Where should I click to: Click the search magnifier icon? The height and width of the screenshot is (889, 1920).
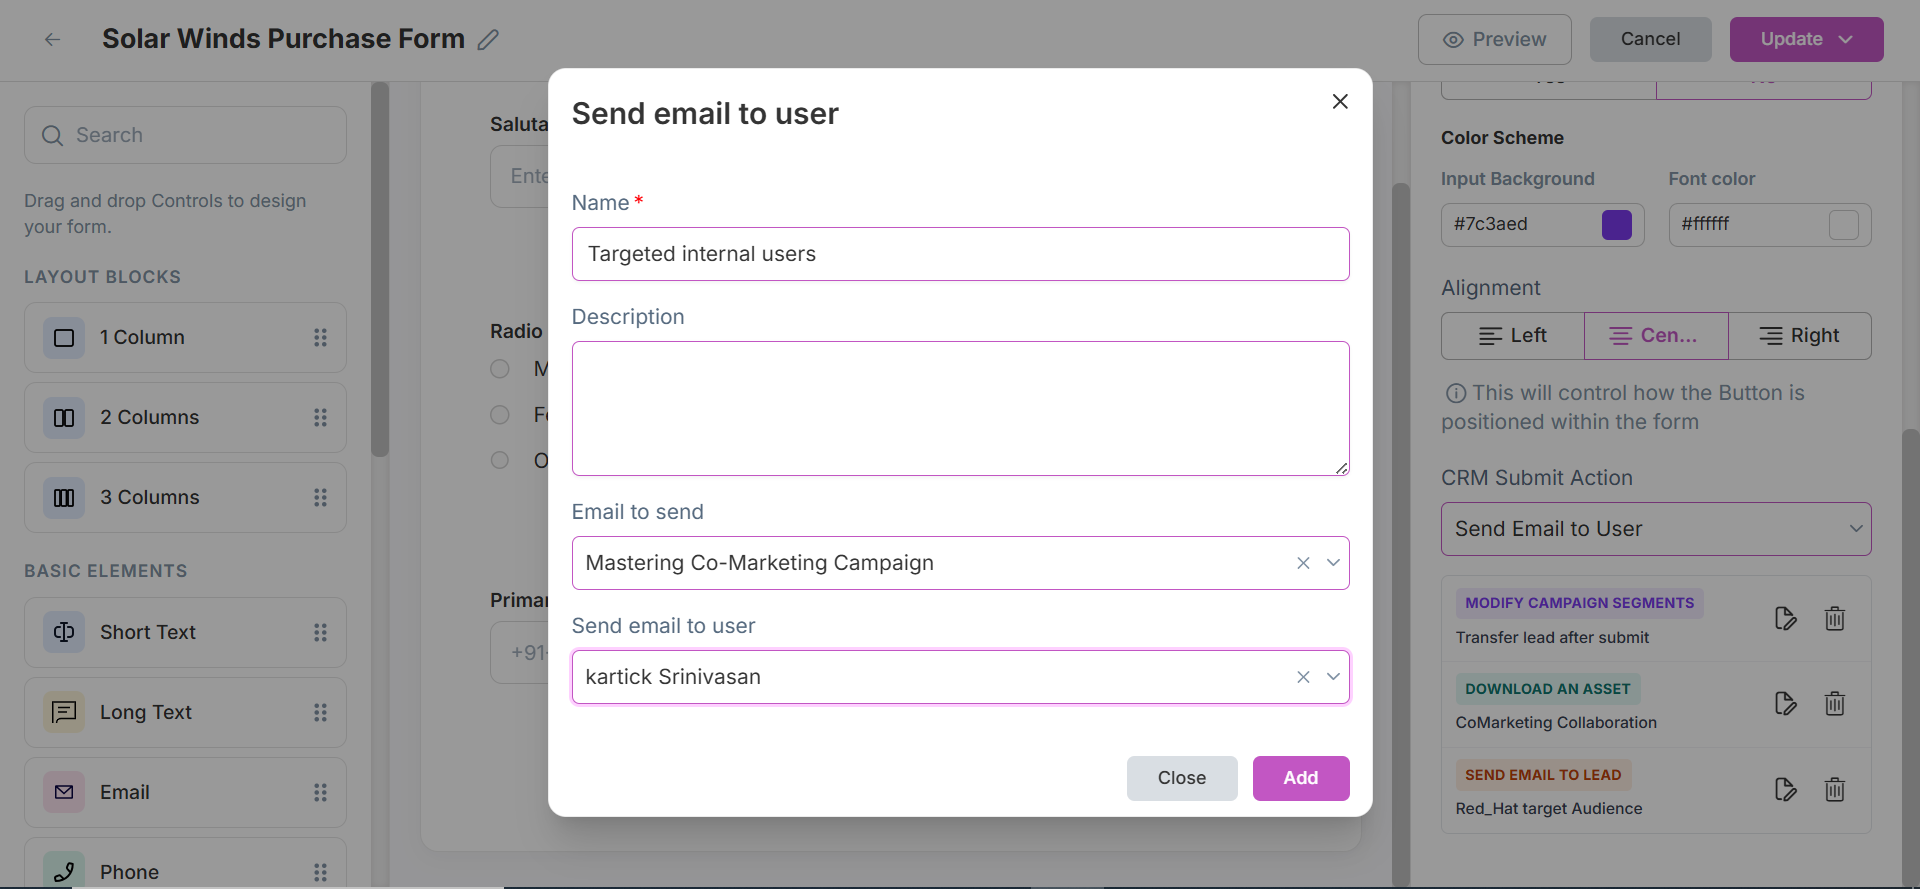click(x=52, y=135)
